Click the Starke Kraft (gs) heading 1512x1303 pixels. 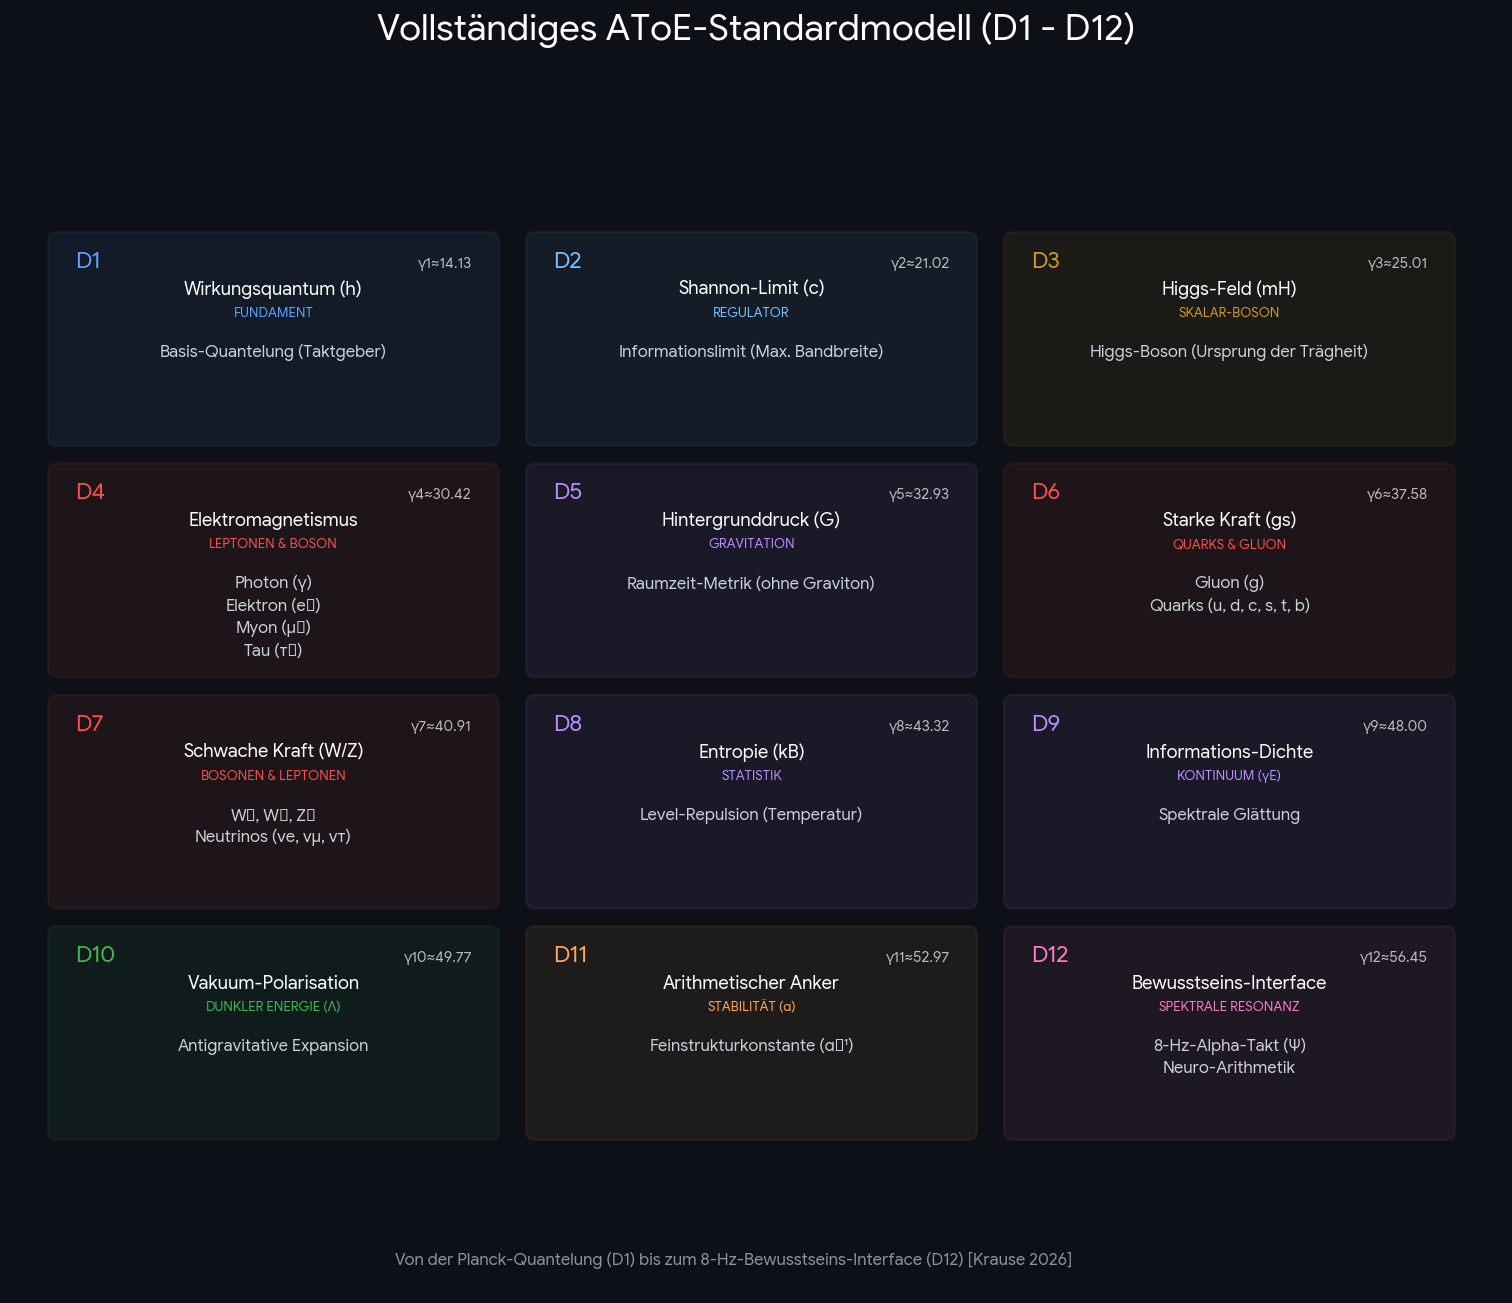pos(1229,519)
